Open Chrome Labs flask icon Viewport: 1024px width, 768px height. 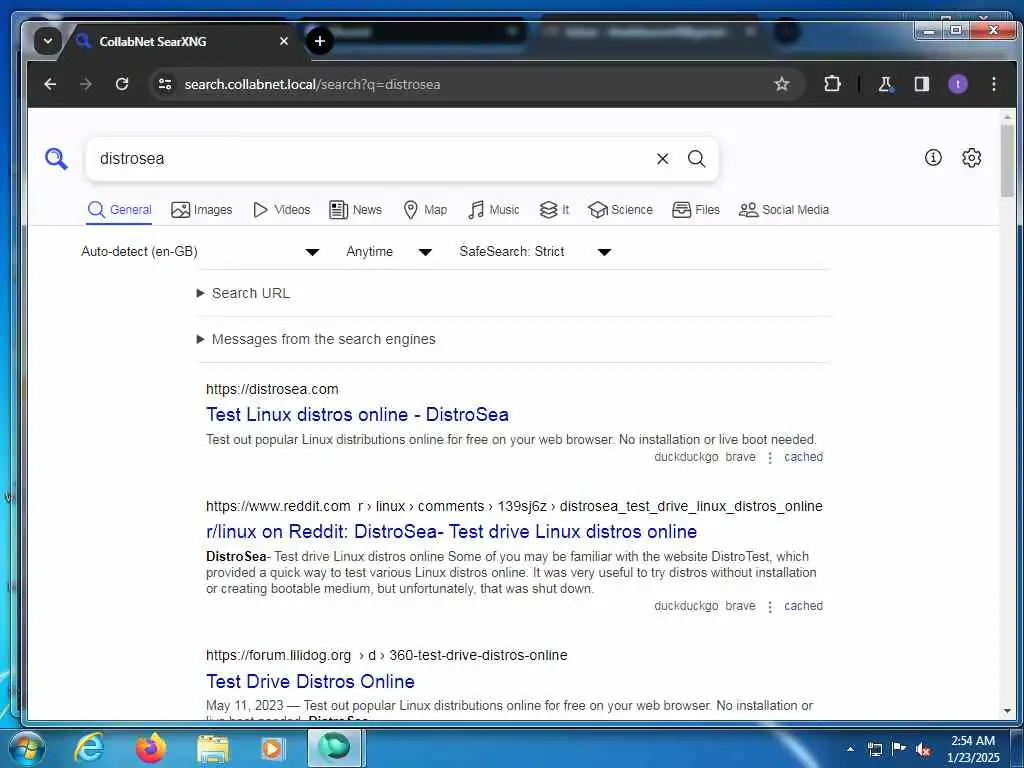886,84
